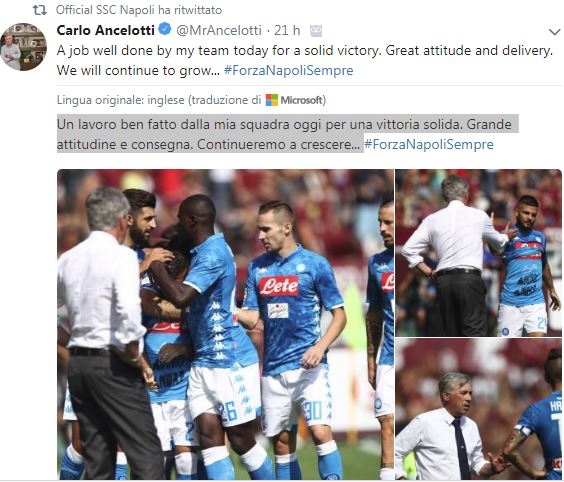Open the @MrAncelotti handle
Screen dimensions: 564x482
pos(219,31)
